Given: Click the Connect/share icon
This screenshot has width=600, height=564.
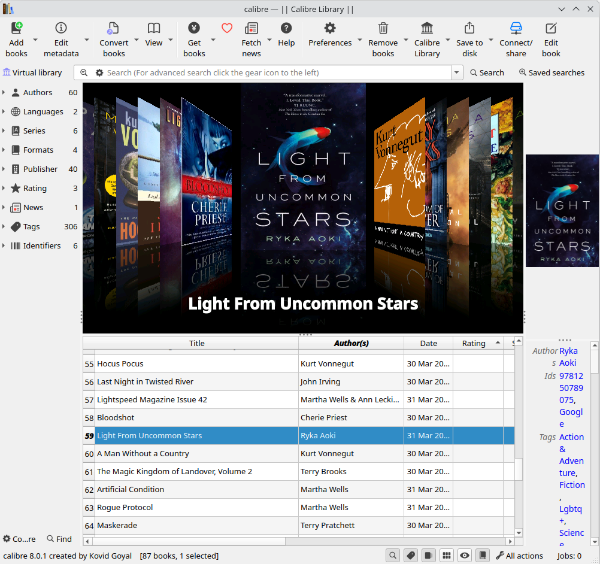Looking at the screenshot, I should click(x=516, y=29).
